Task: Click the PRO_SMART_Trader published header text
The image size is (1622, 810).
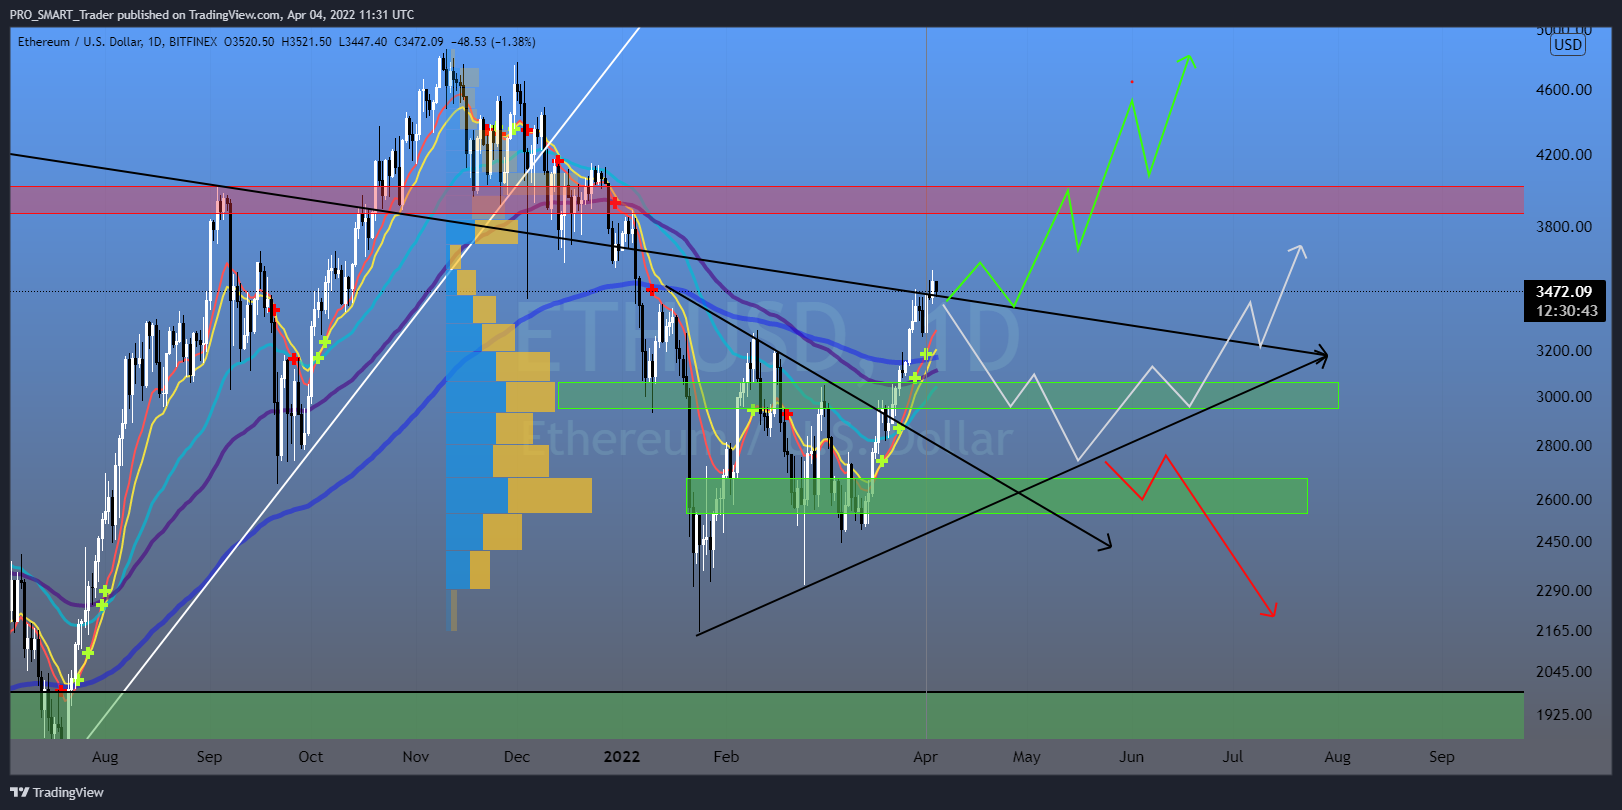Action: [x=211, y=14]
